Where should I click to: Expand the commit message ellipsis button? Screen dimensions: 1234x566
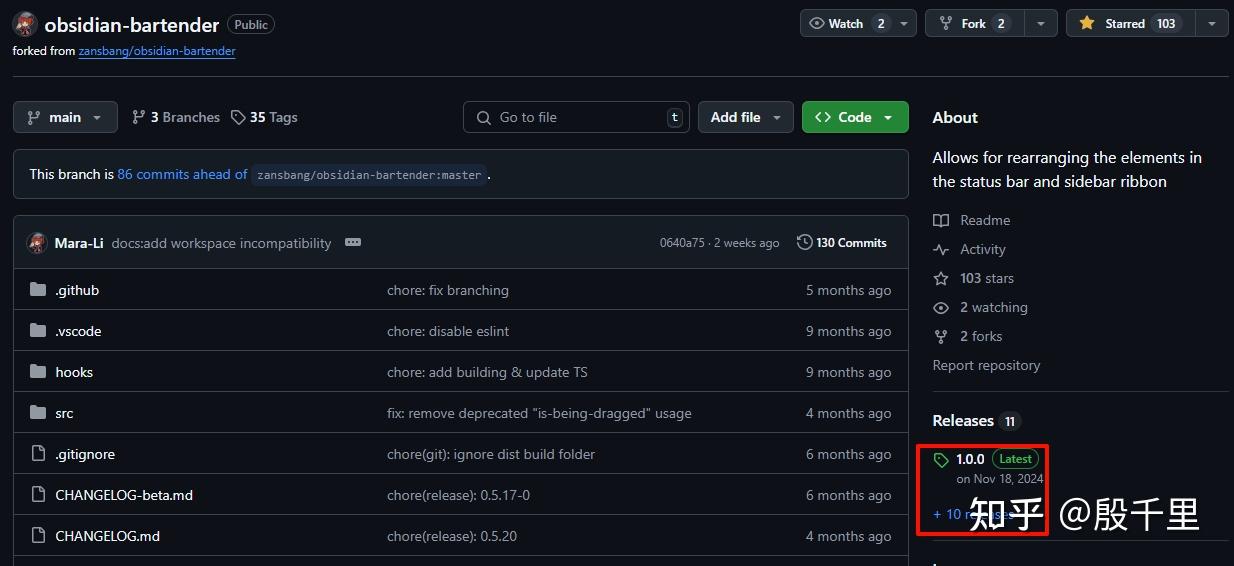tap(352, 243)
